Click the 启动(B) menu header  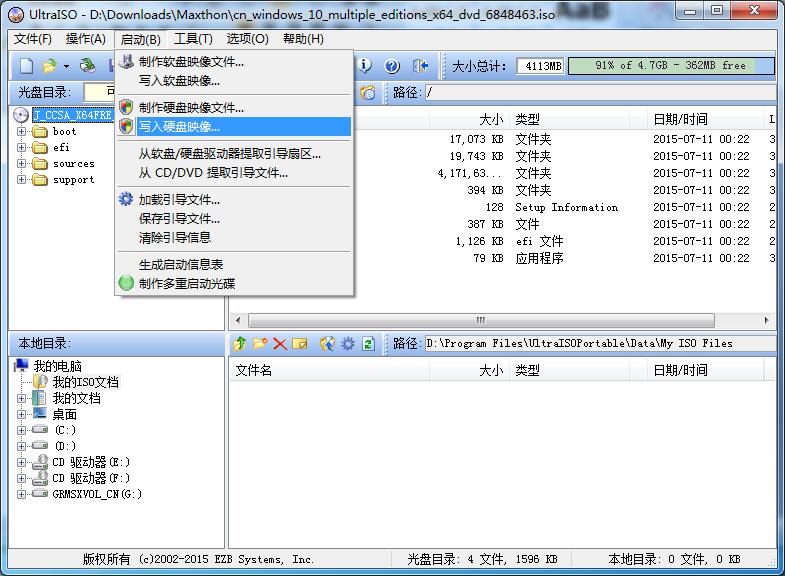pyautogui.click(x=141, y=39)
